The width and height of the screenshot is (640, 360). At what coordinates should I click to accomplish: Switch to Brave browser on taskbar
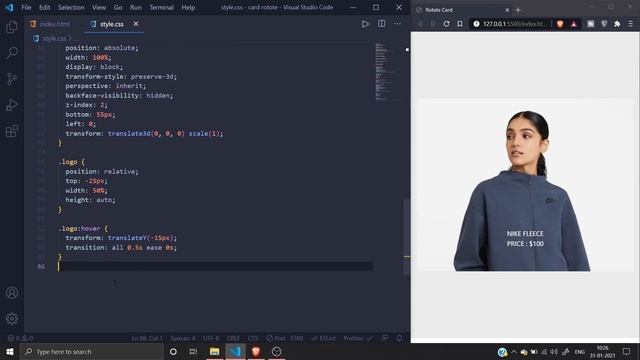(256, 351)
